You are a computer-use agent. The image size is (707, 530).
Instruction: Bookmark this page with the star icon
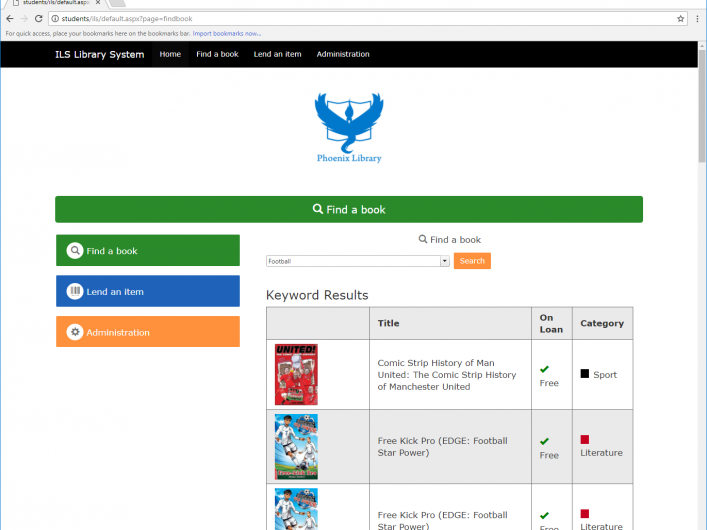tap(680, 18)
